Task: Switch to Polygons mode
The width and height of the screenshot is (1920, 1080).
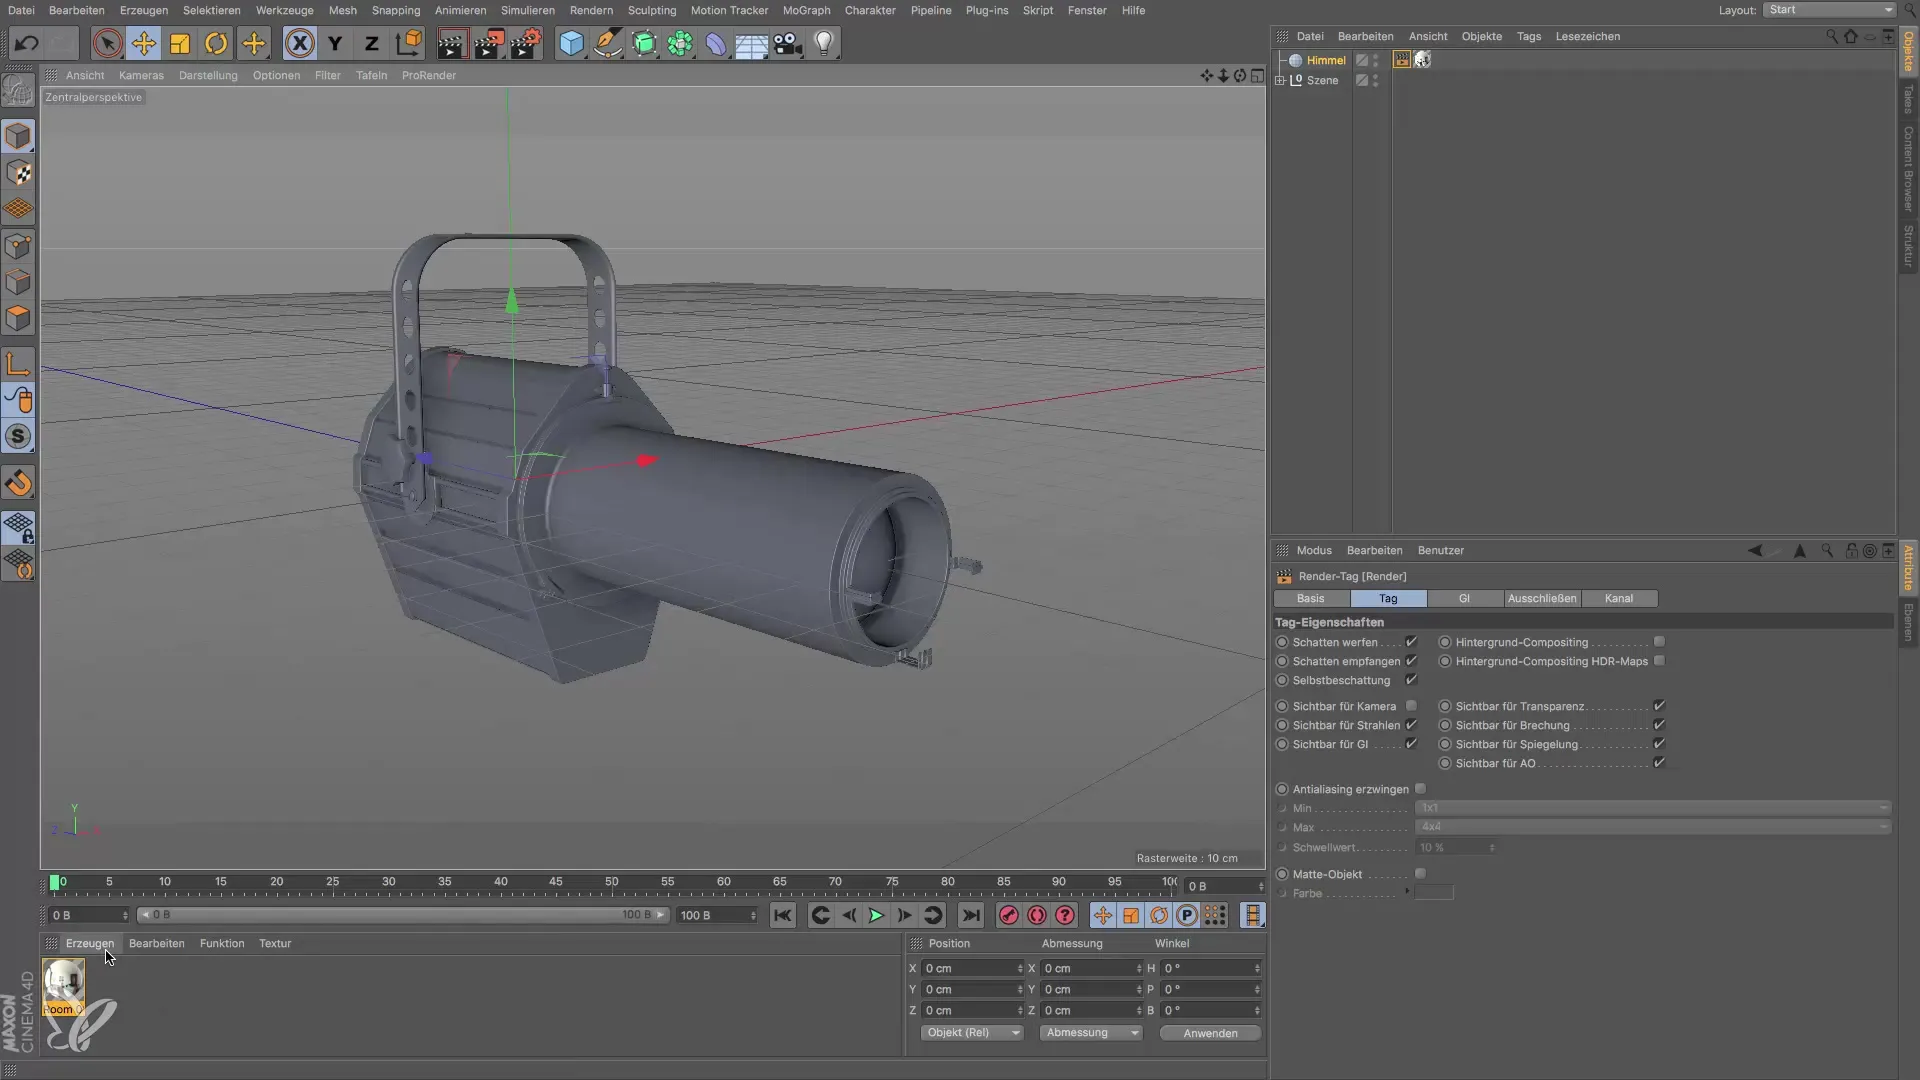Action: tap(18, 319)
